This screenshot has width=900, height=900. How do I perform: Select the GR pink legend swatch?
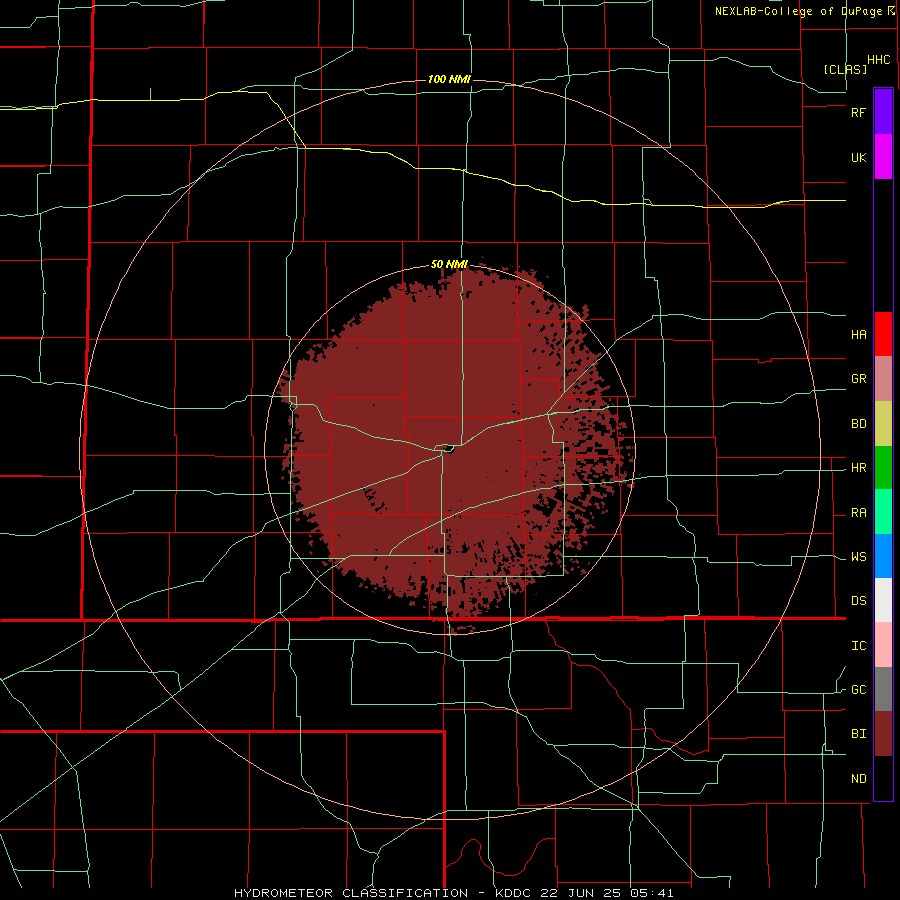tap(883, 379)
